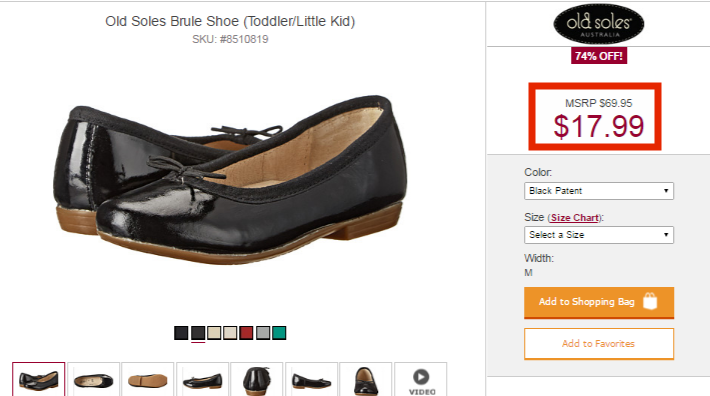Choose the teal green color swatch
The width and height of the screenshot is (710, 396).
coord(279,333)
